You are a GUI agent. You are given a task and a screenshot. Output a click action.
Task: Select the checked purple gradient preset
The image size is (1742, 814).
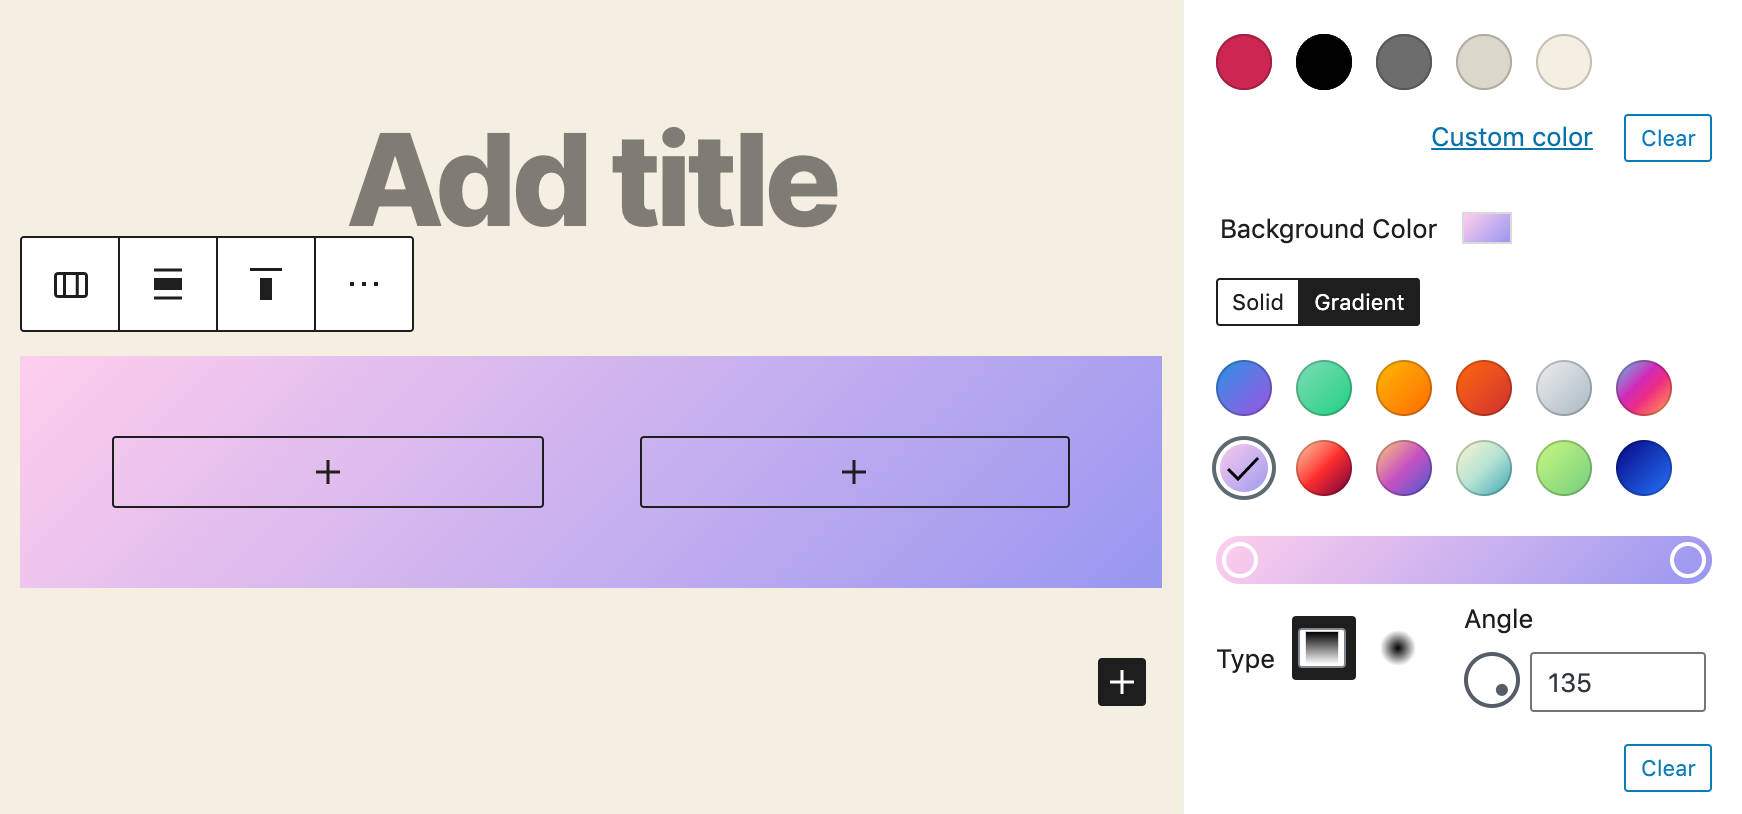pos(1243,467)
